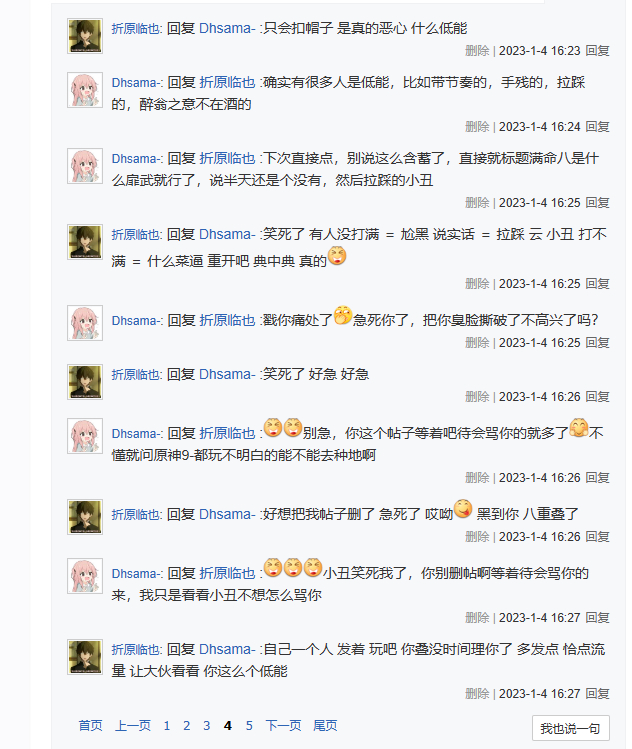The image size is (632, 749).
Task: Reply to the 16:24 comment via 回复
Action: click(597, 127)
